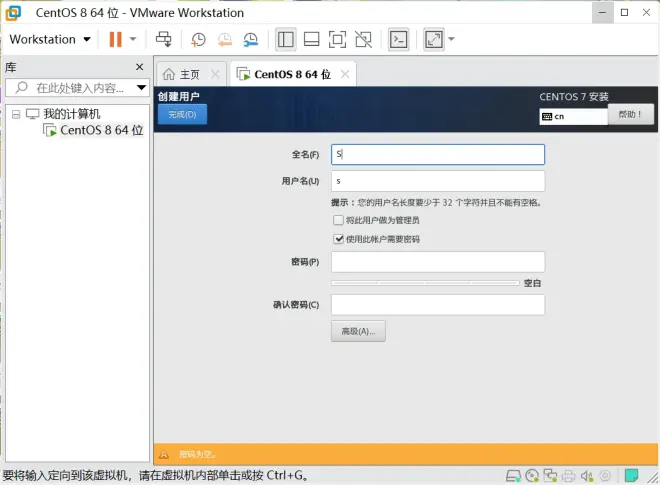Open the 高级(A)... settings

358,331
